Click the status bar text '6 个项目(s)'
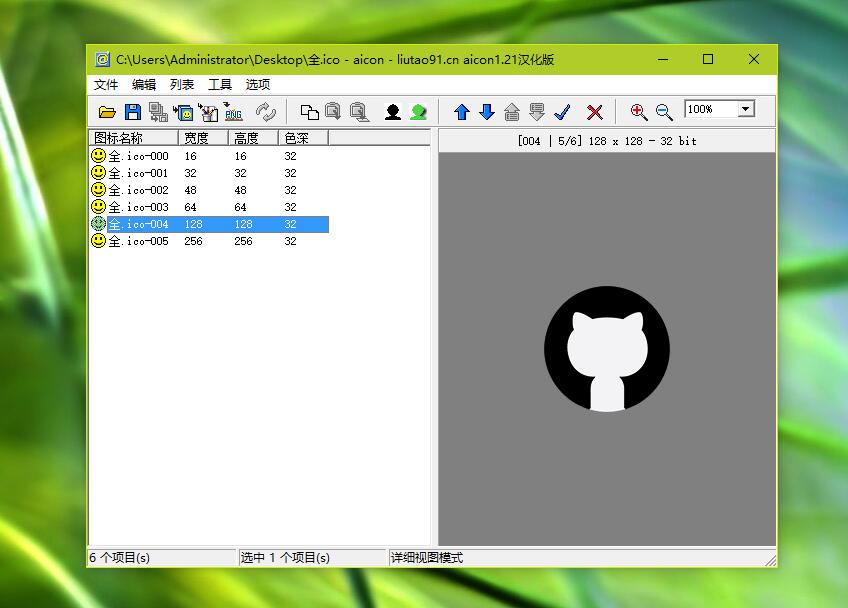 [x=120, y=558]
